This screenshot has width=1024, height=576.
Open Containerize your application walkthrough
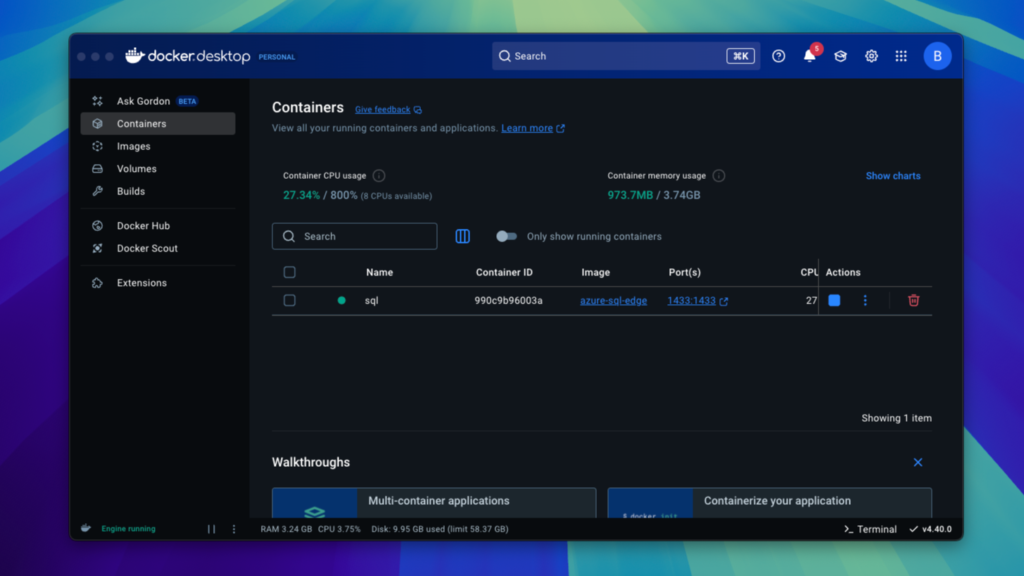point(769,503)
